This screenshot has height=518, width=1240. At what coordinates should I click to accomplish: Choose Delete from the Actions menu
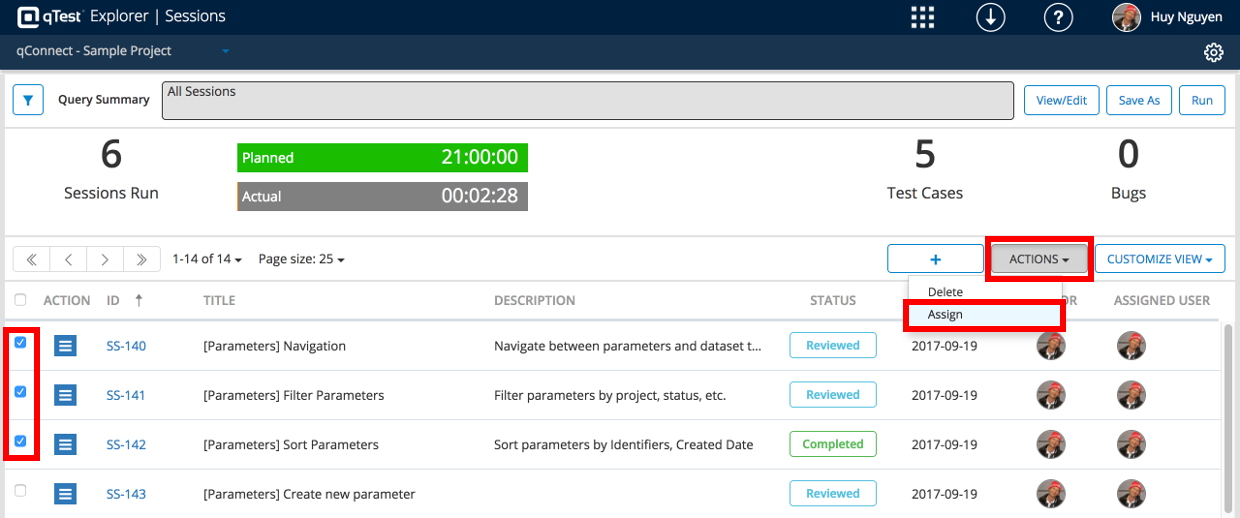pos(945,292)
